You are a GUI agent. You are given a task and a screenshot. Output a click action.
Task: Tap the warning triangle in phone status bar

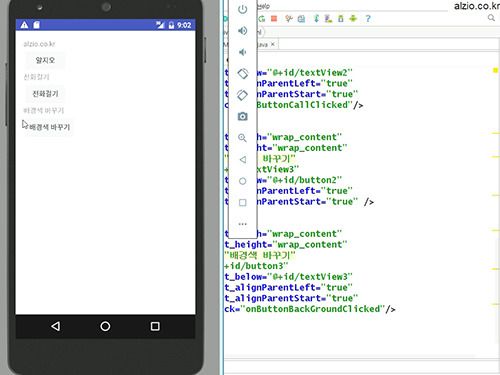pos(24,25)
